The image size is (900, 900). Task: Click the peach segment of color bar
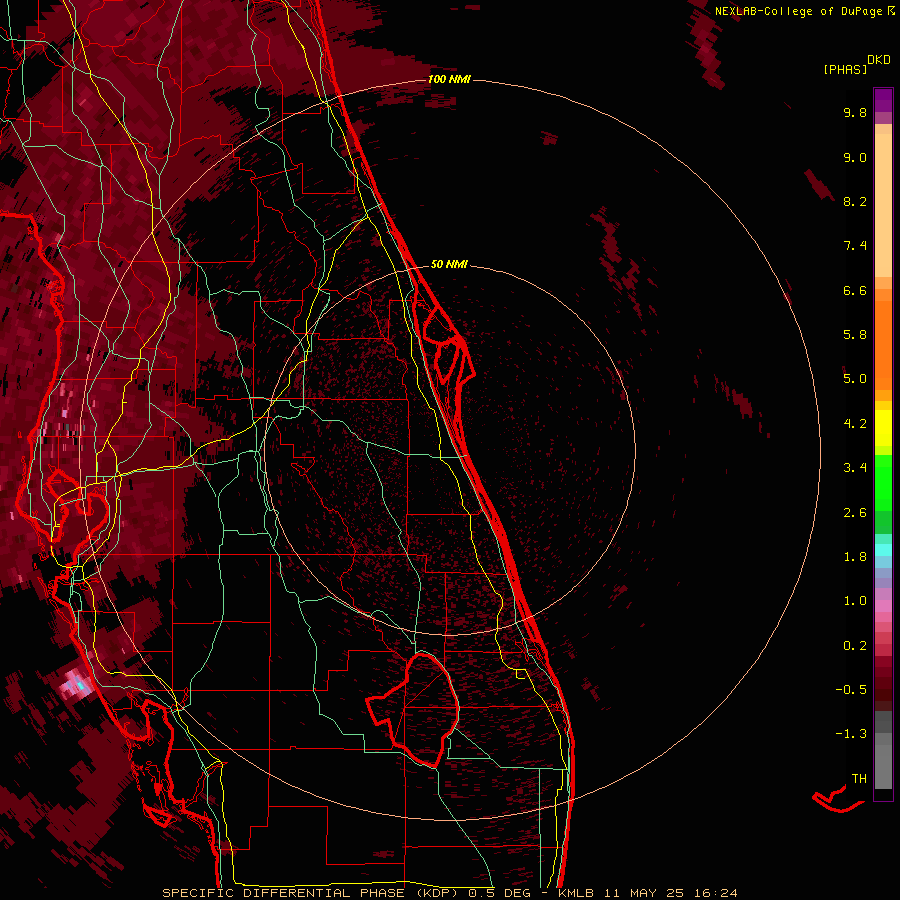(x=883, y=201)
